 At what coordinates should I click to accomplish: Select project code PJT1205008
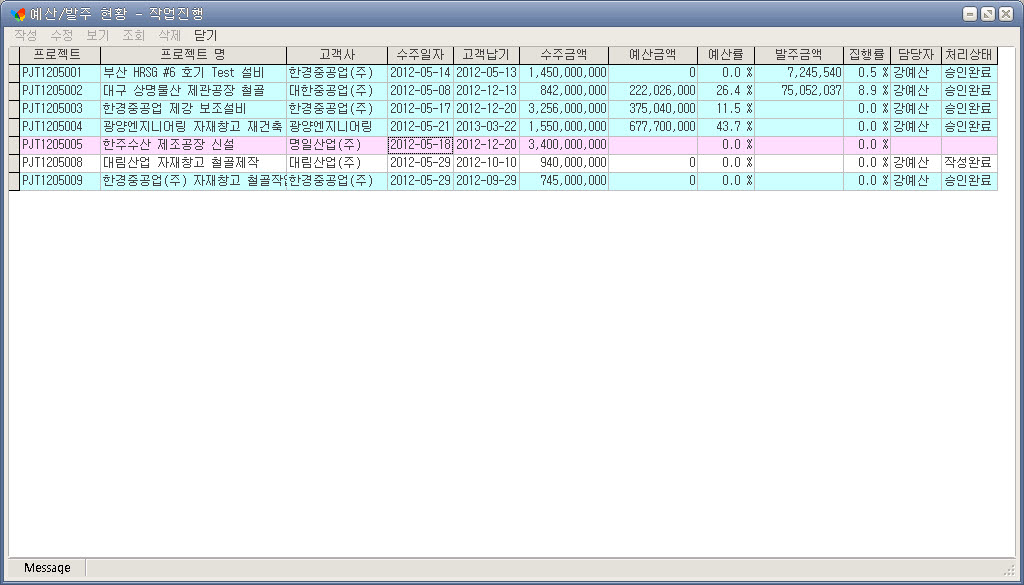point(60,163)
